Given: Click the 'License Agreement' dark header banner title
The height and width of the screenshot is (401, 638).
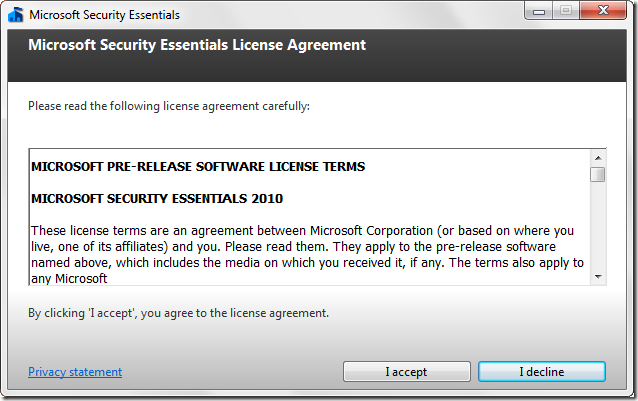Looking at the screenshot, I should pos(197,45).
